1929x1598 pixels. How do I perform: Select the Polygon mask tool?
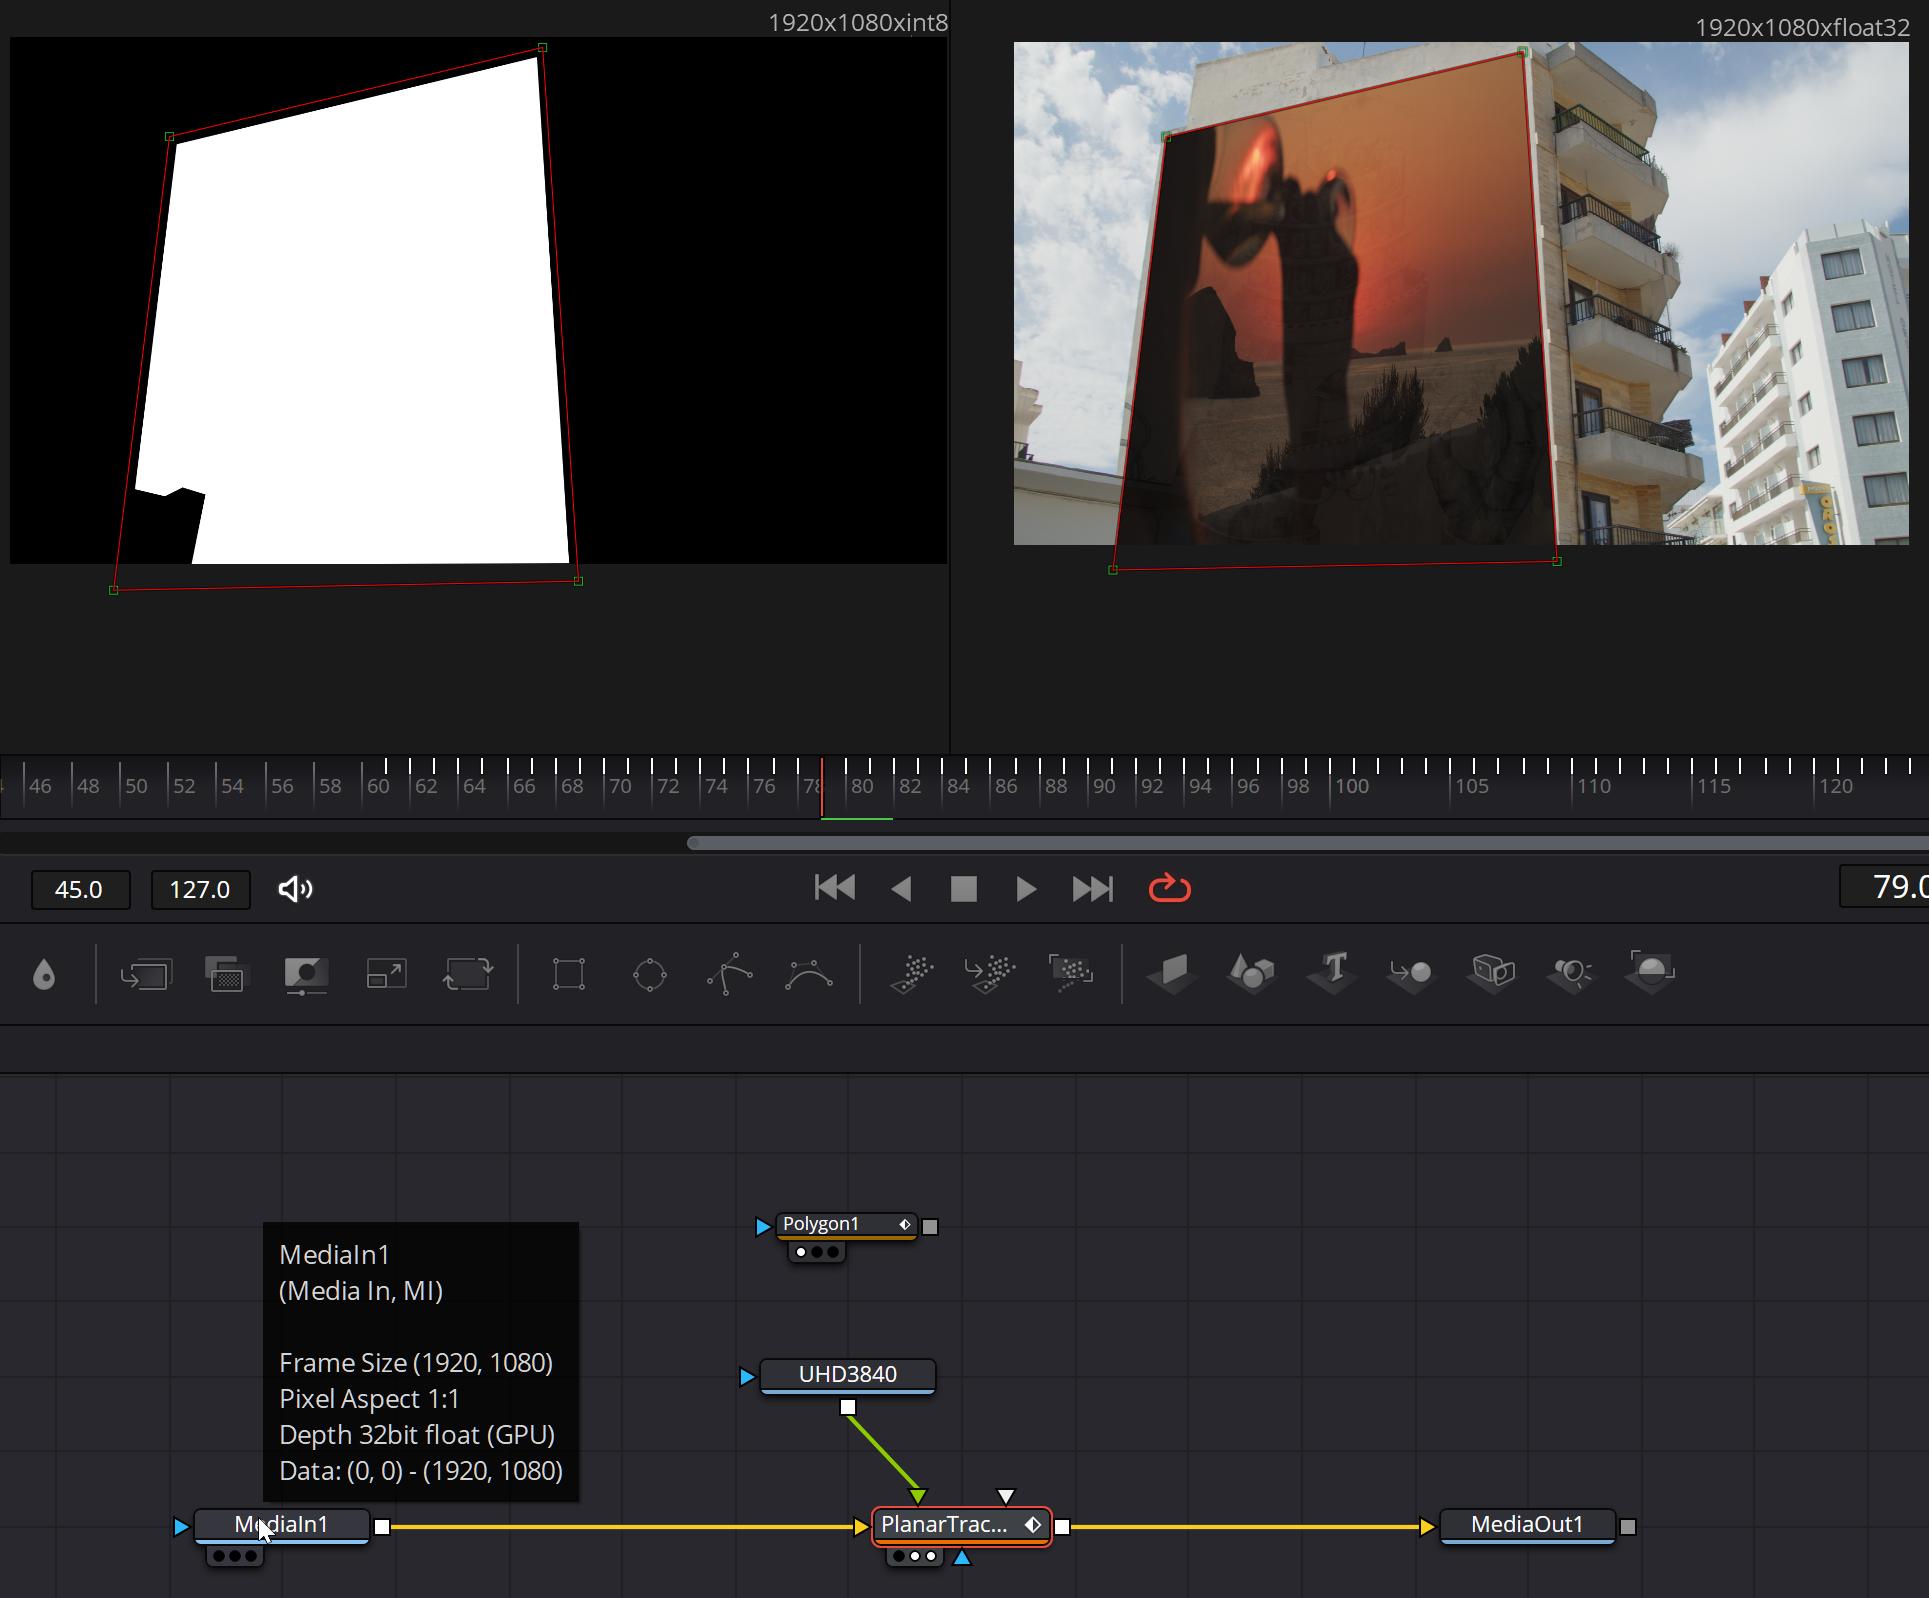click(729, 974)
